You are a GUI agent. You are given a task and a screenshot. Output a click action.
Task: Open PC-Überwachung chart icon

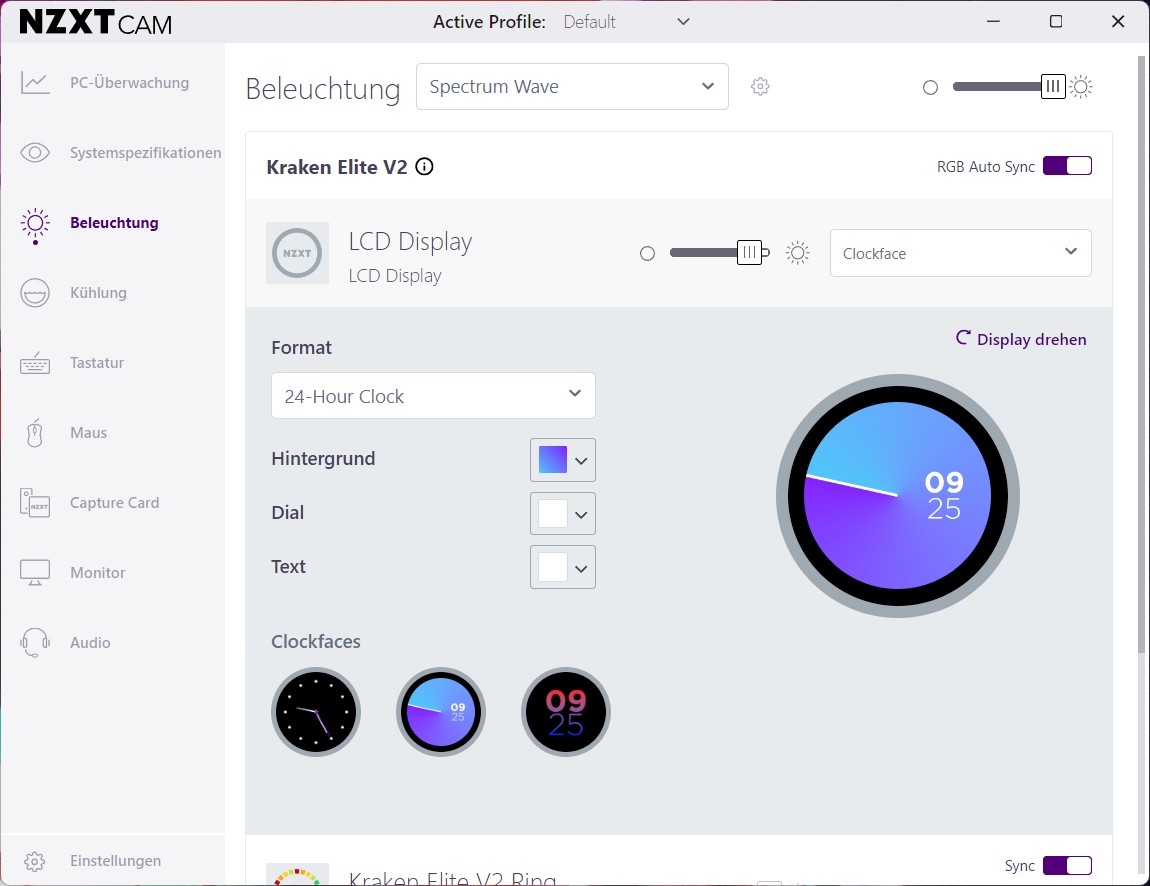(x=34, y=83)
